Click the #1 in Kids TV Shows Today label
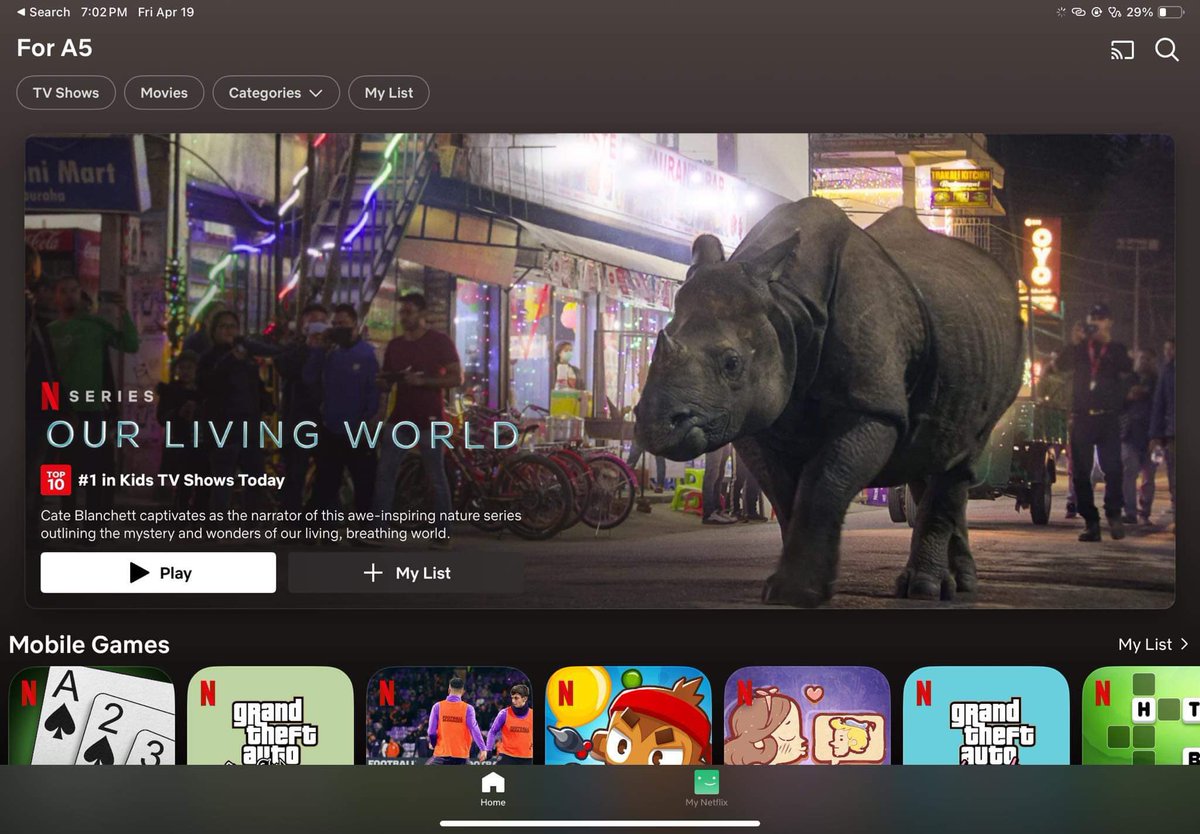This screenshot has height=834, width=1200. click(181, 480)
